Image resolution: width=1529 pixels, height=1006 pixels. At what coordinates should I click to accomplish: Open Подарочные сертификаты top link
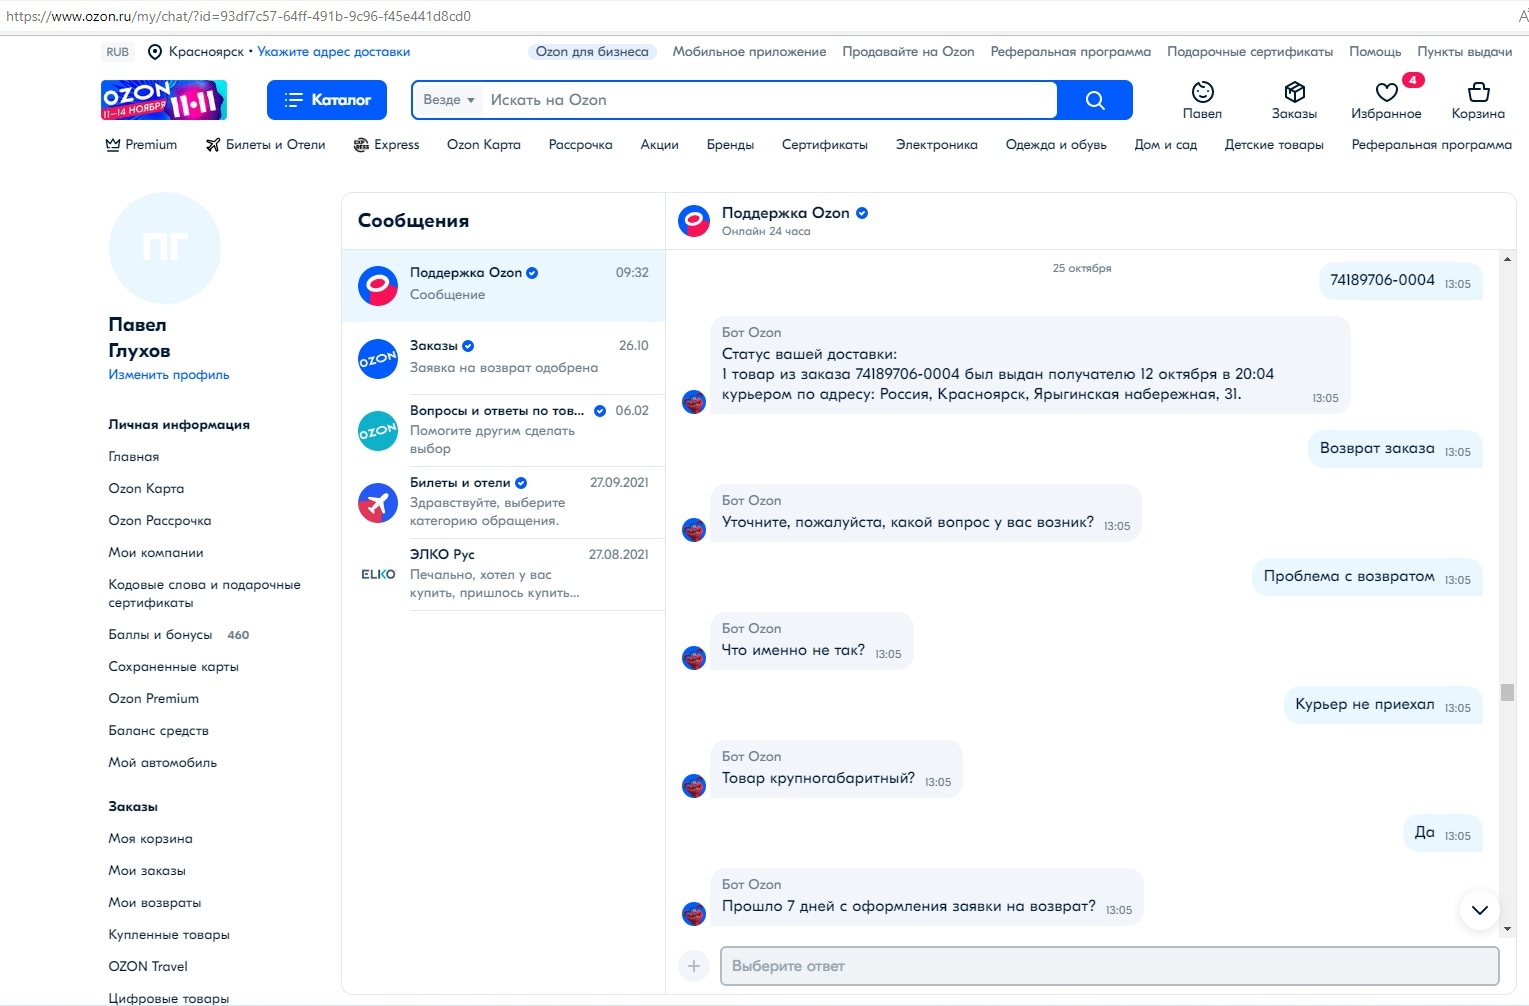pyautogui.click(x=1250, y=52)
